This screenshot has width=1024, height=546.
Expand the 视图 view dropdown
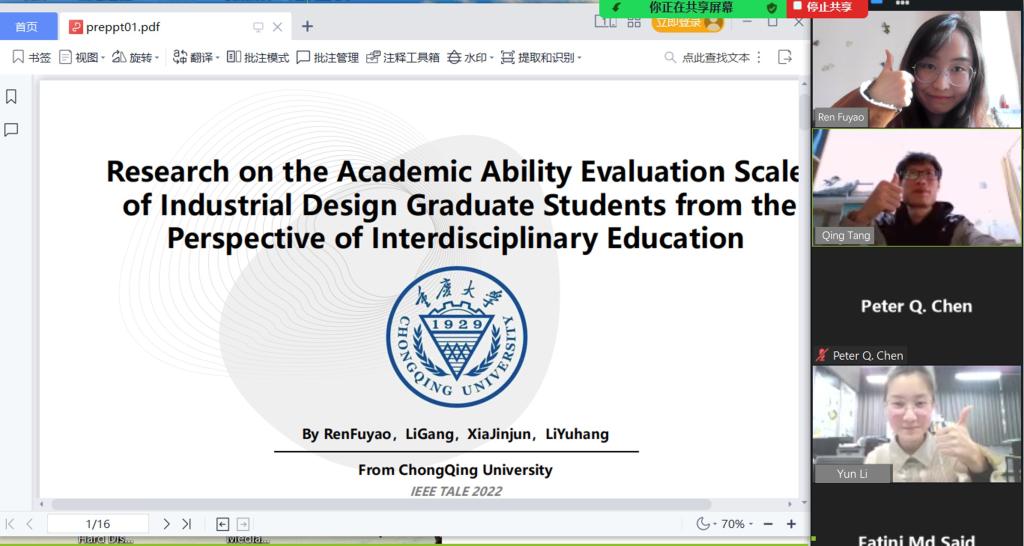(81, 58)
